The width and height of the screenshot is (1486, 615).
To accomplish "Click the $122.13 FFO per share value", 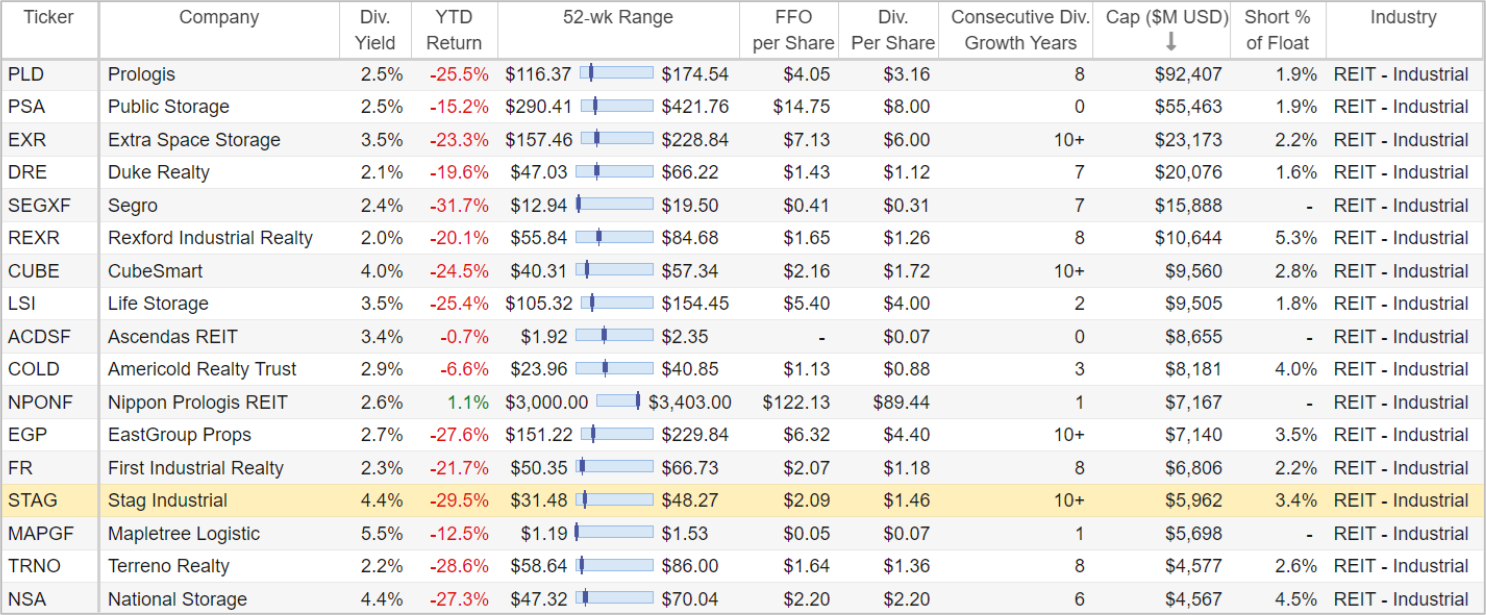I will pos(797,402).
